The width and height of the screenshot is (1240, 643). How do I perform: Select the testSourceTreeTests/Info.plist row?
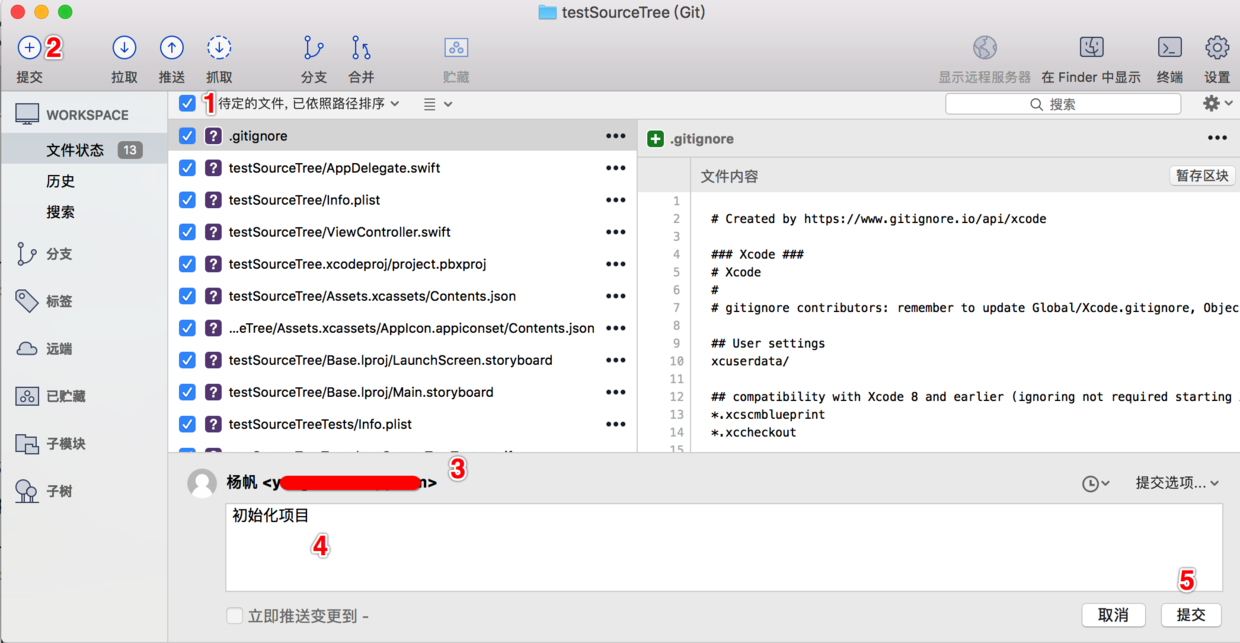click(403, 424)
